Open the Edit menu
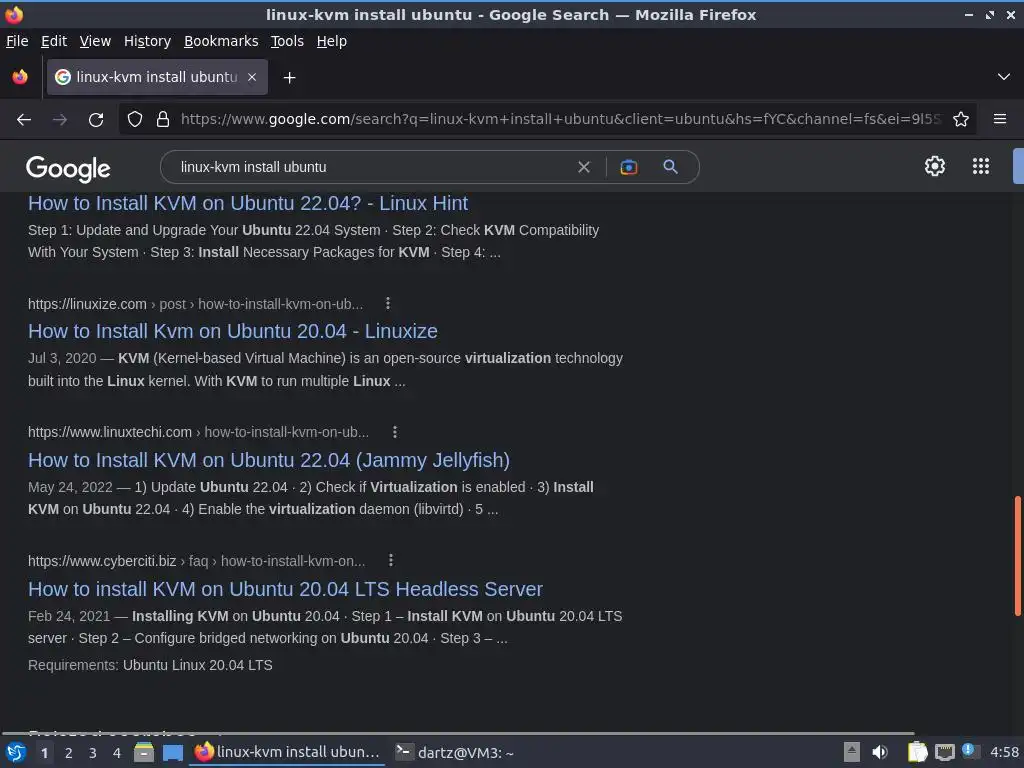The height and width of the screenshot is (768, 1024). coord(54,41)
